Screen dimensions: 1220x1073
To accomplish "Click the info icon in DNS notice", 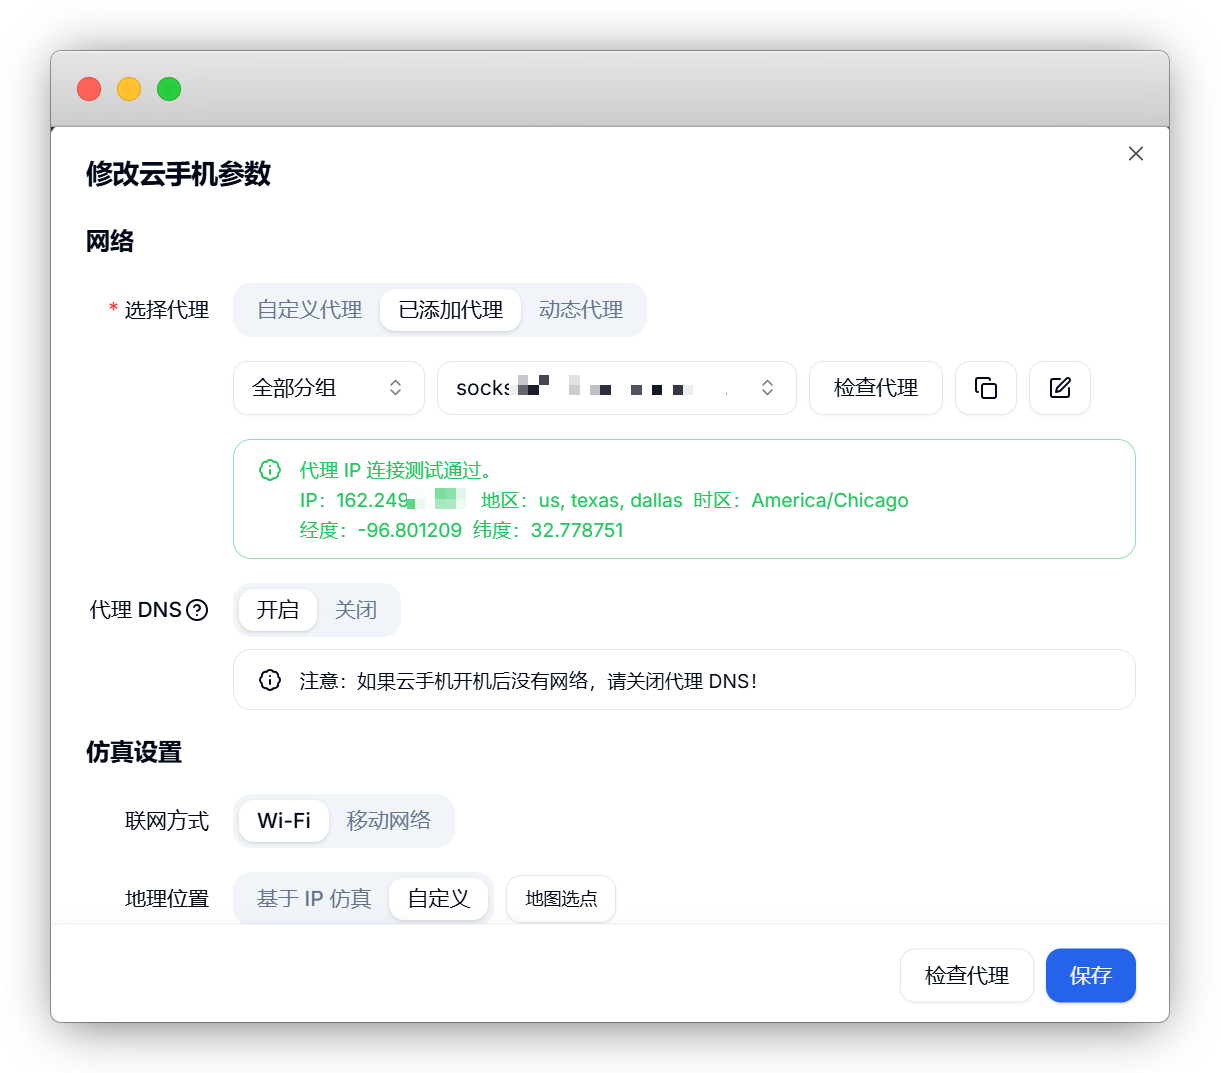I will coord(270,680).
